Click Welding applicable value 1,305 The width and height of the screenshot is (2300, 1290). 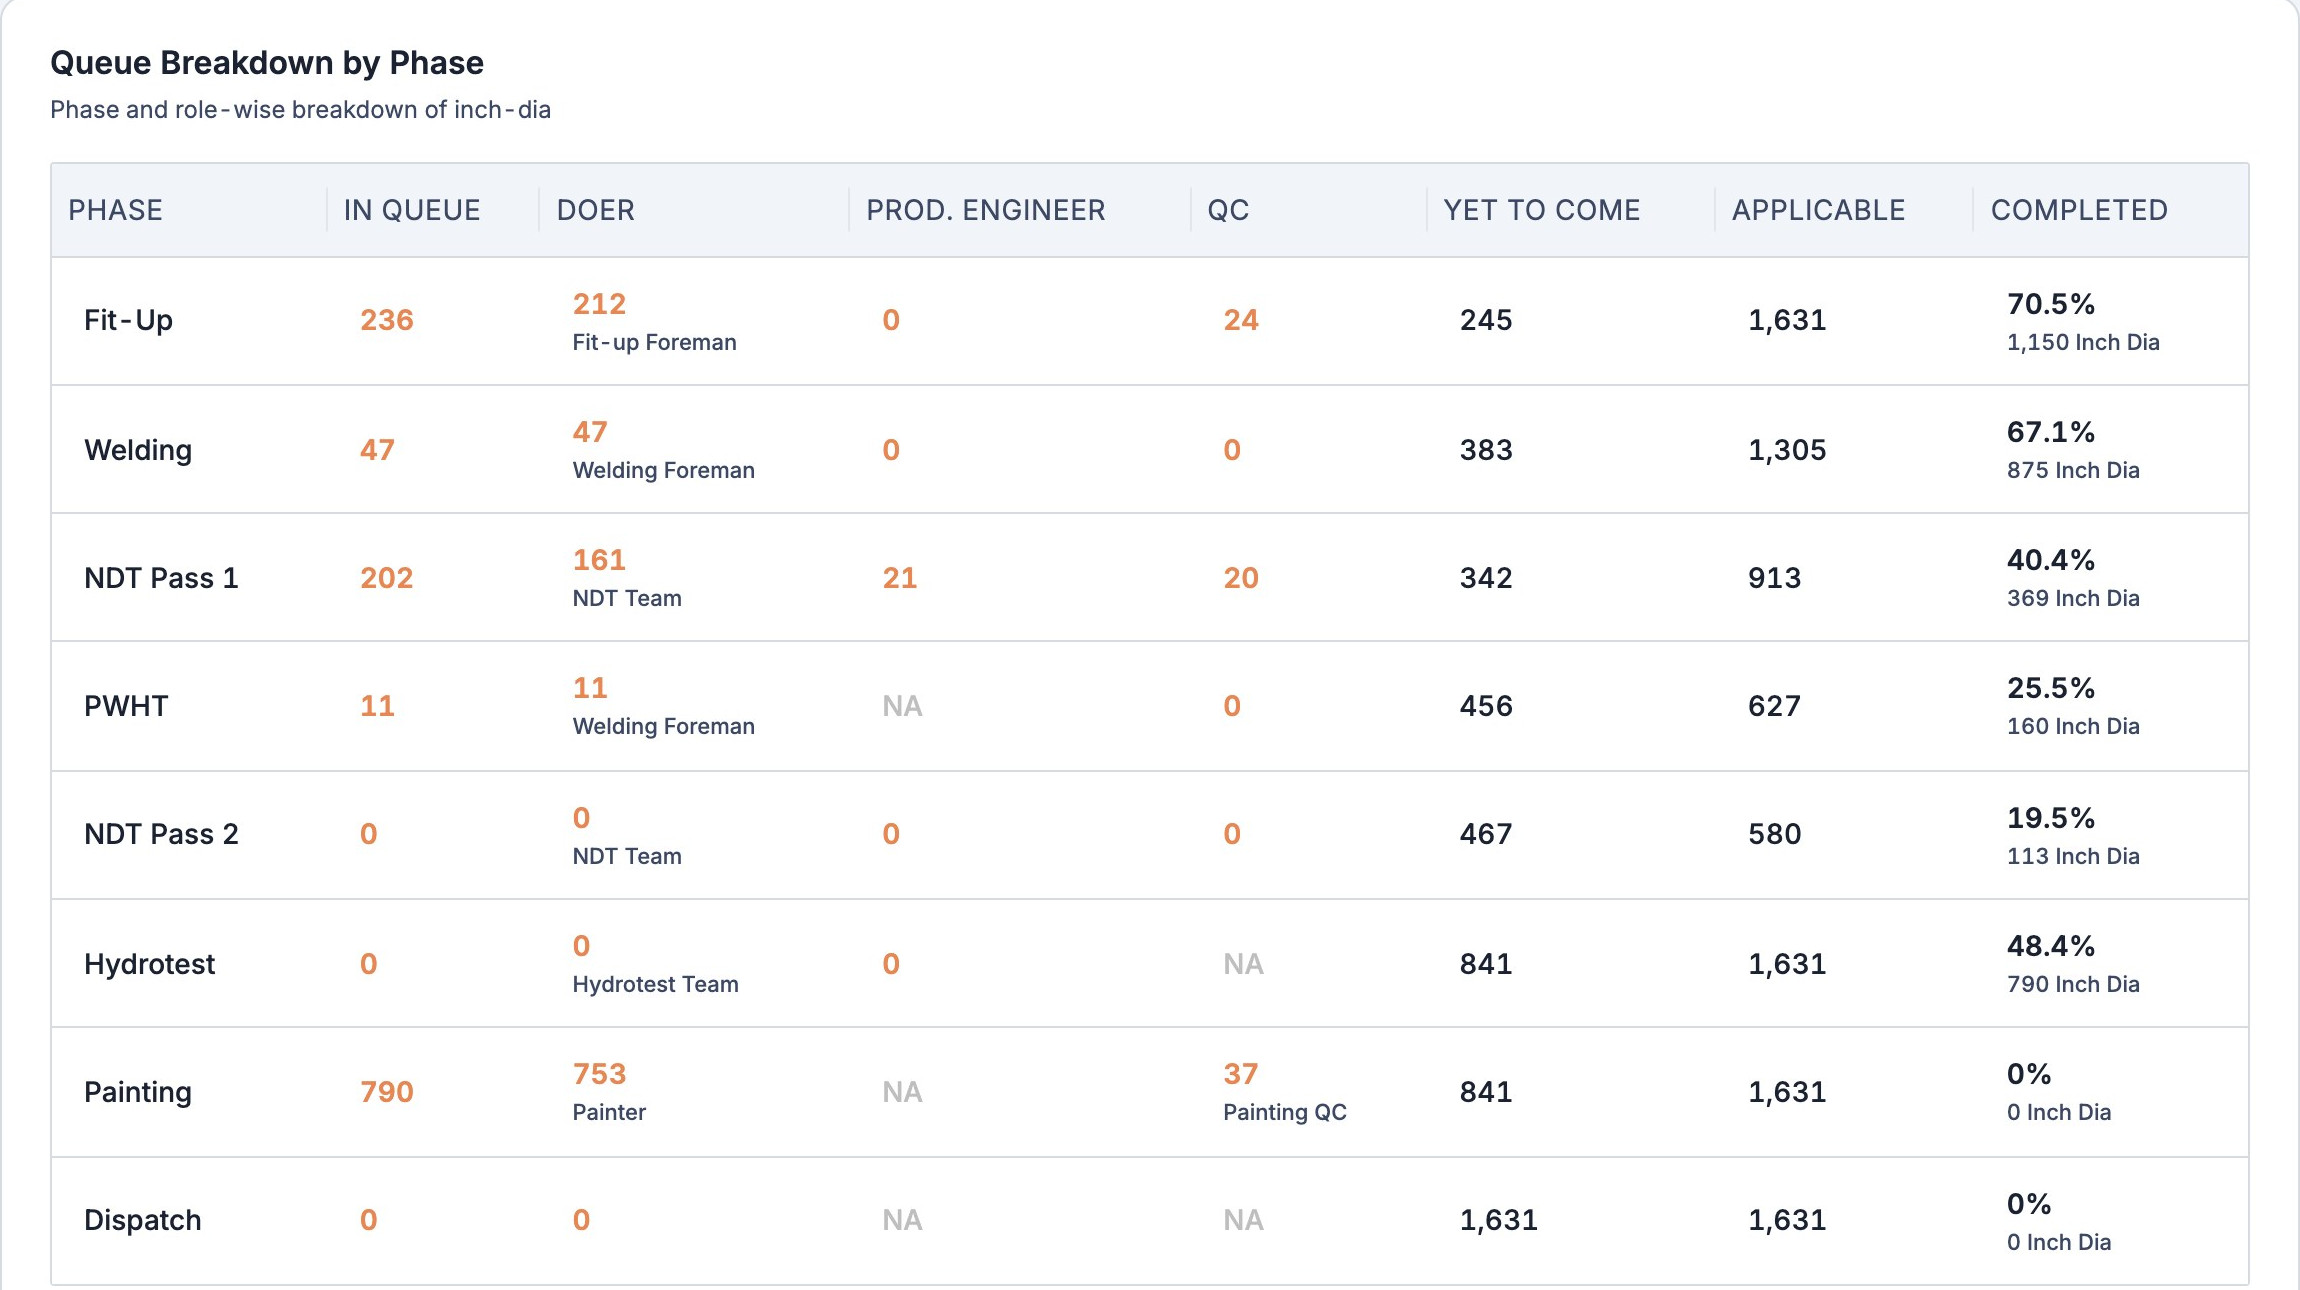coord(1787,450)
